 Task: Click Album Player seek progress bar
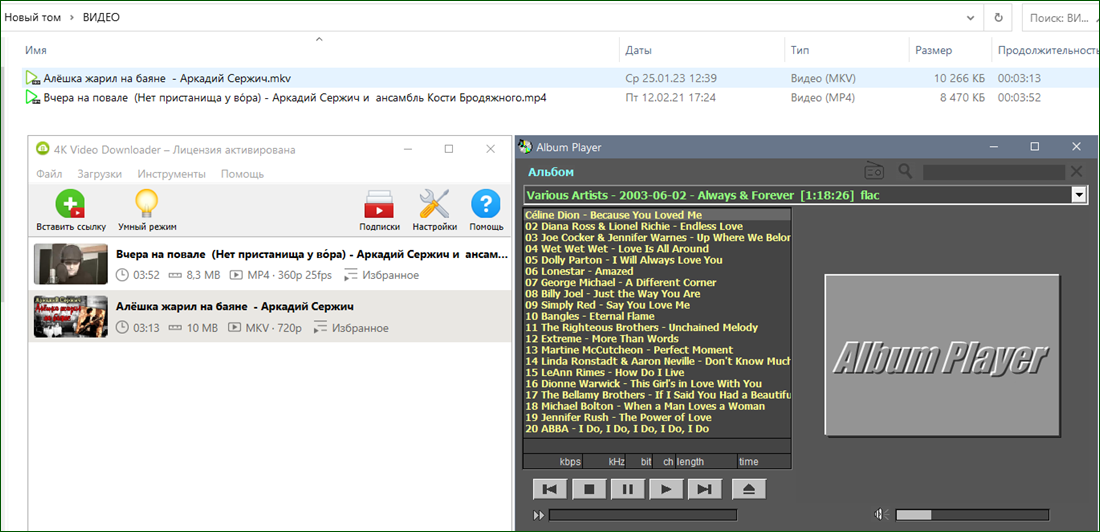click(x=643, y=515)
